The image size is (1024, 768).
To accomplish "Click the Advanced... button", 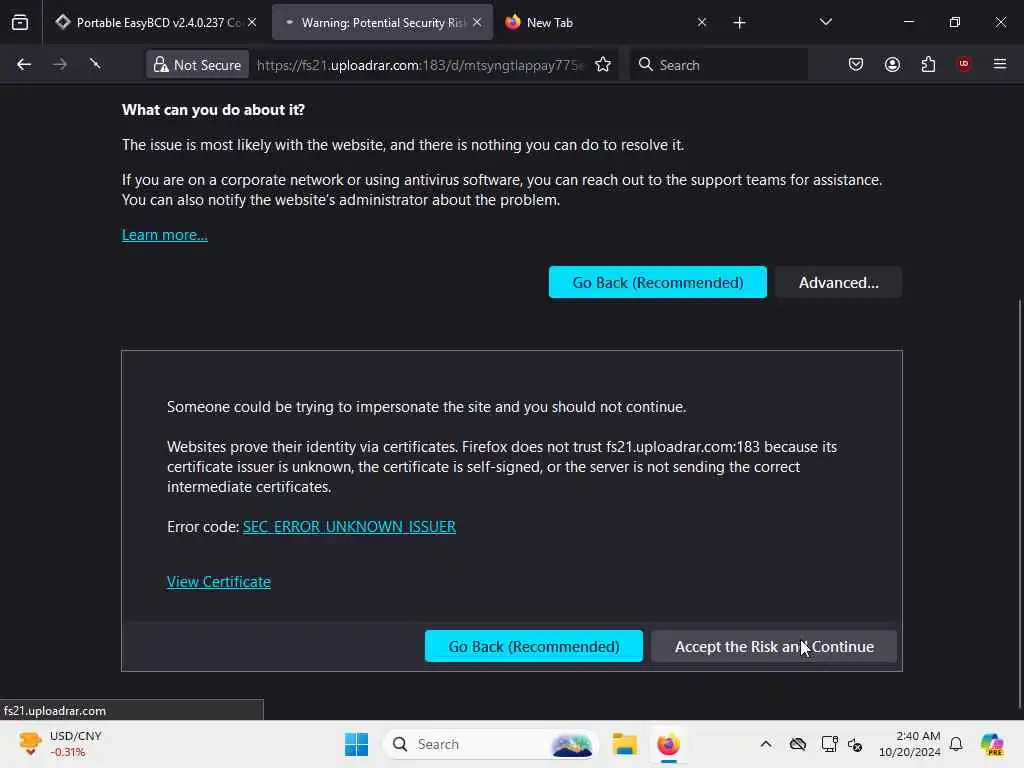I will (x=839, y=282).
